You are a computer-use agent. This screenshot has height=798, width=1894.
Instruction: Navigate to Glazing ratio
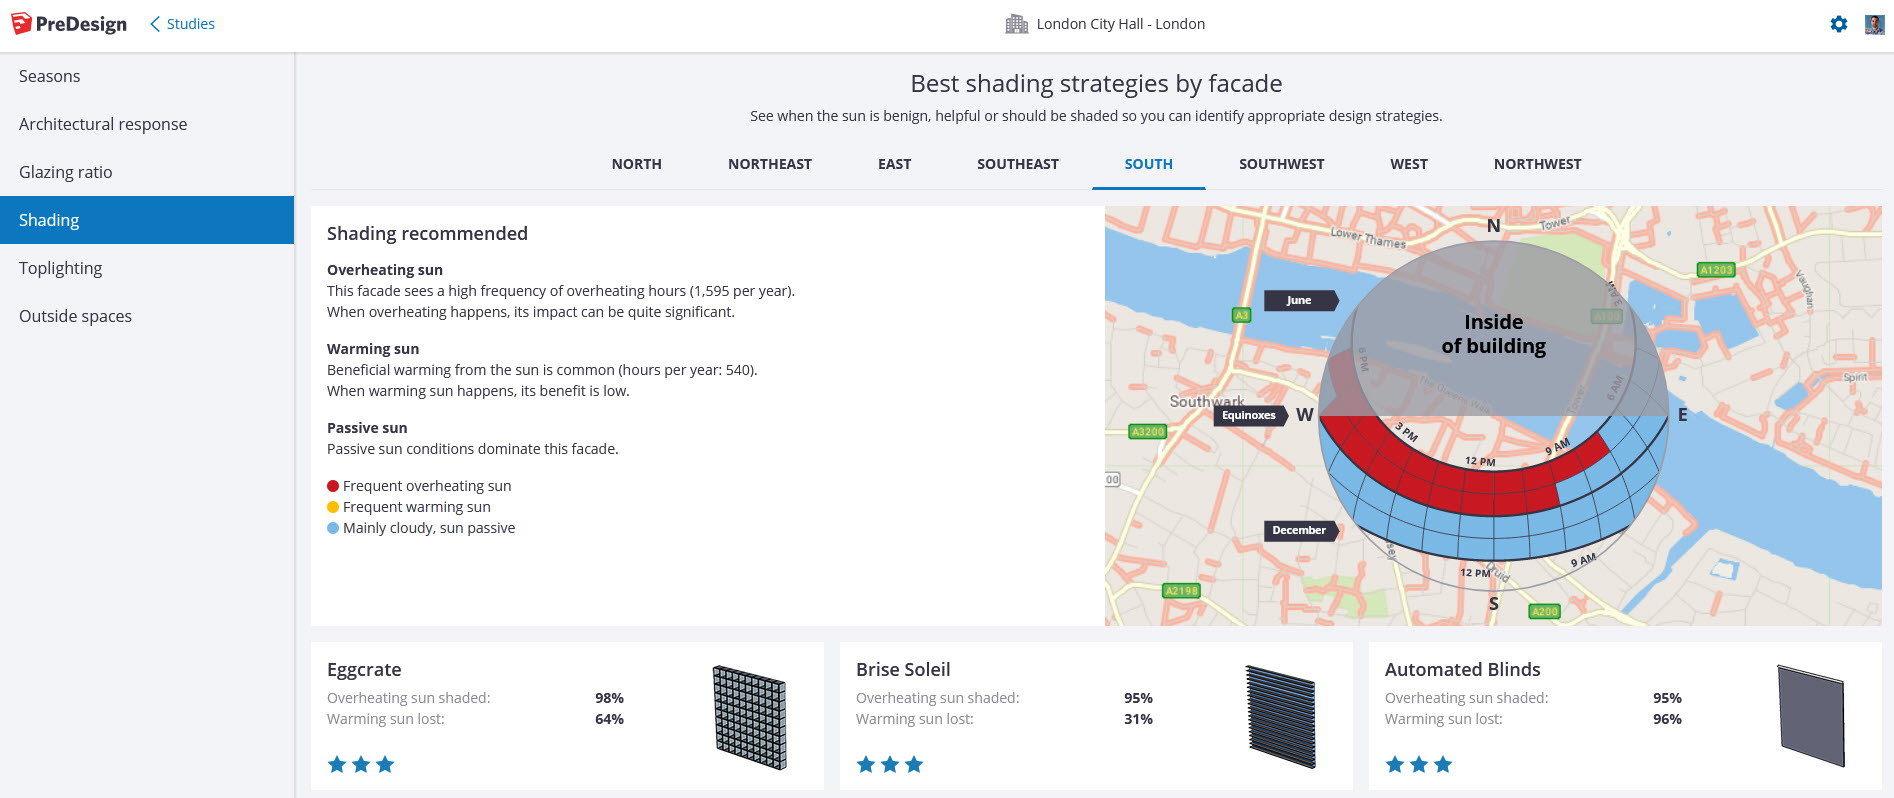click(65, 172)
